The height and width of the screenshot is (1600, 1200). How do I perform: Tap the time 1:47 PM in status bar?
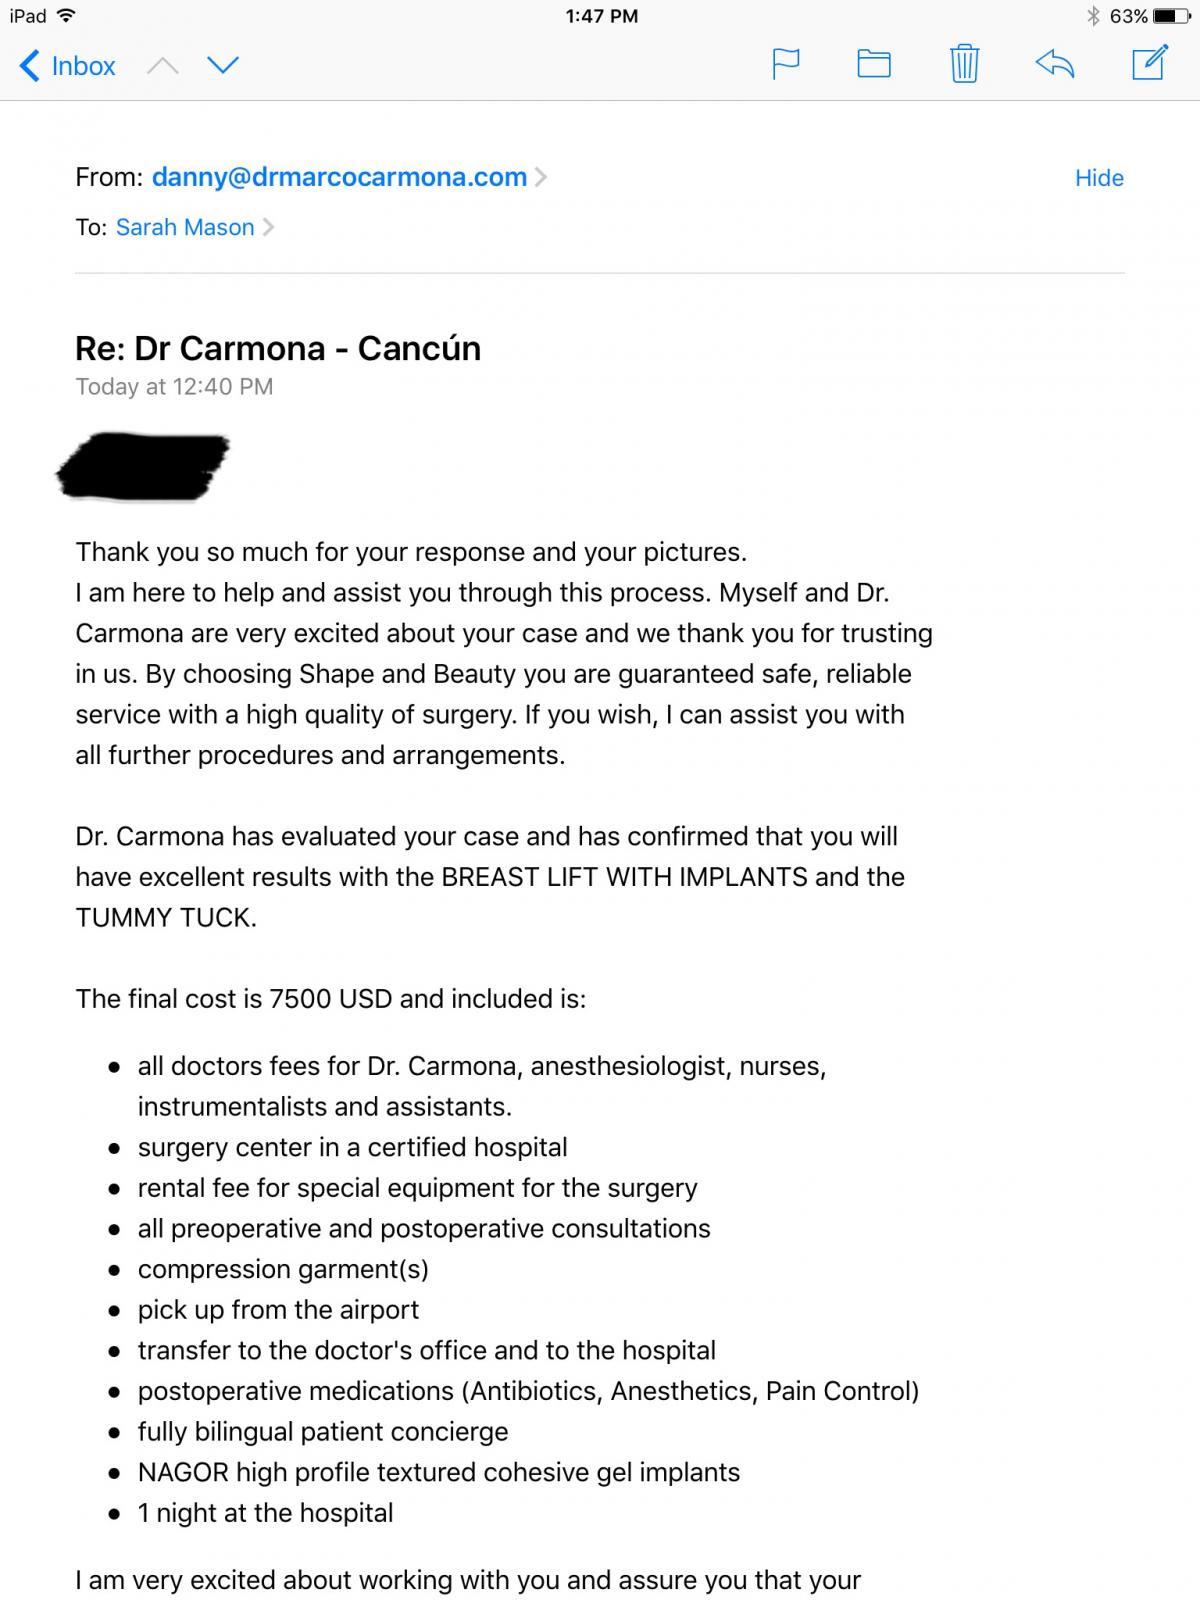click(x=601, y=16)
